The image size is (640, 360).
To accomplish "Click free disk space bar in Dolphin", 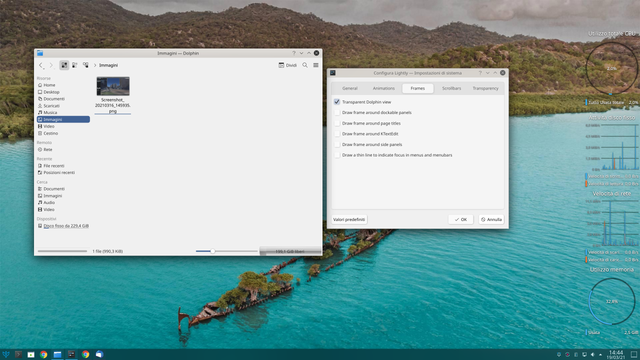I will 290,251.
